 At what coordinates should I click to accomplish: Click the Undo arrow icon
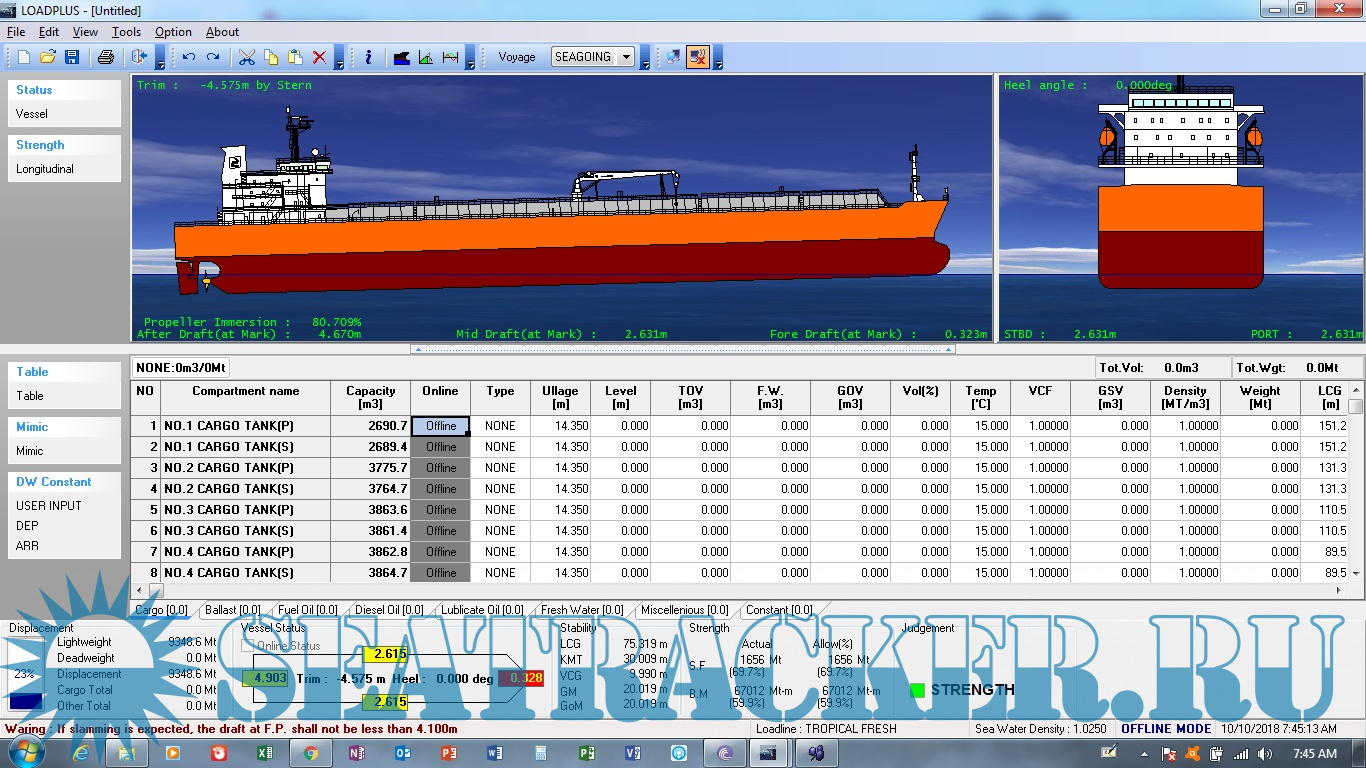pyautogui.click(x=188, y=57)
